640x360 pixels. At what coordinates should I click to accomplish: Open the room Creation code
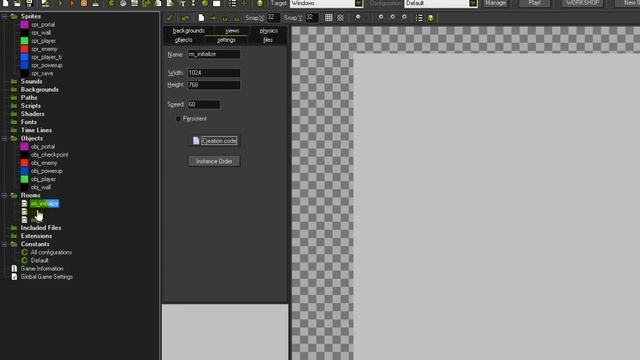click(x=214, y=141)
